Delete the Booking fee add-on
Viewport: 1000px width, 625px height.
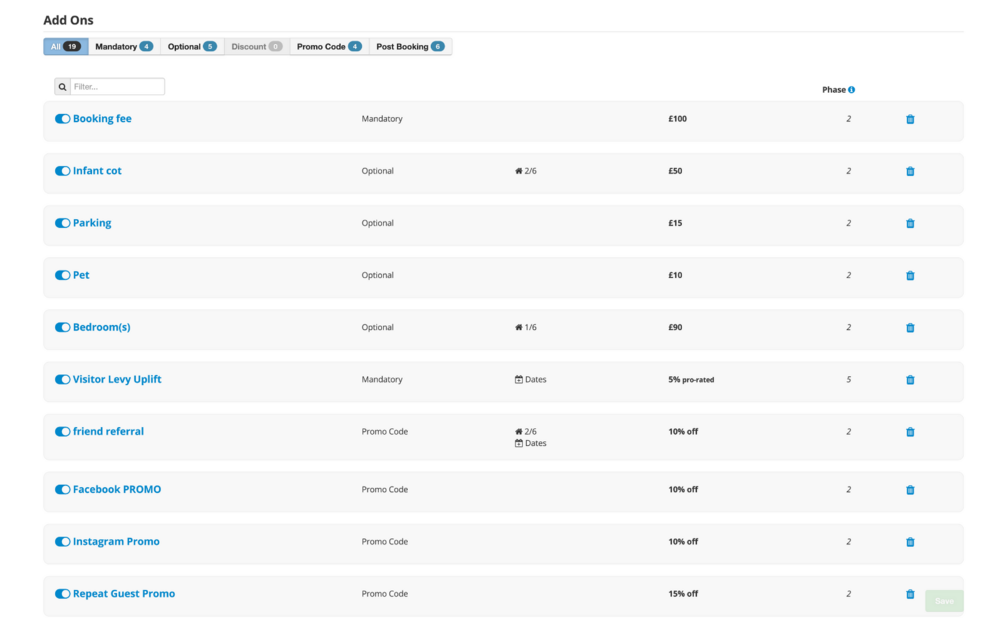910,119
